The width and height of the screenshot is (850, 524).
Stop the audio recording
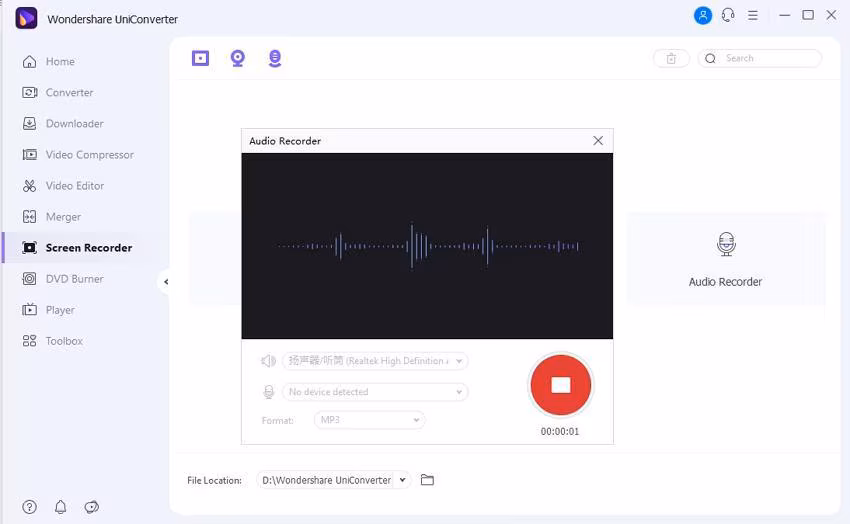click(561, 385)
